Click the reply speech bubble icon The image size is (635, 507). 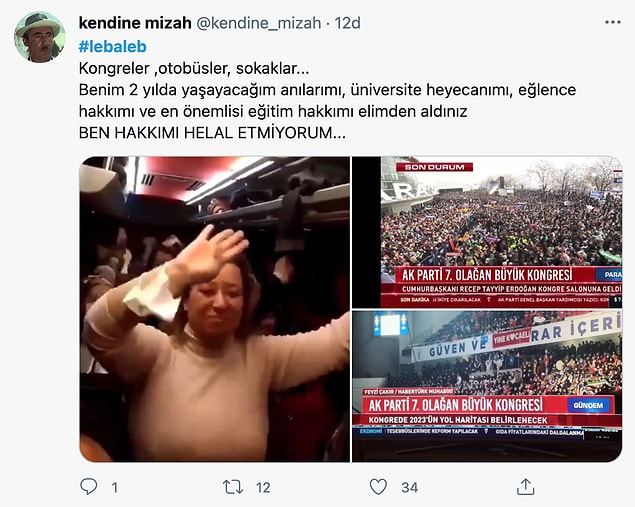point(88,486)
